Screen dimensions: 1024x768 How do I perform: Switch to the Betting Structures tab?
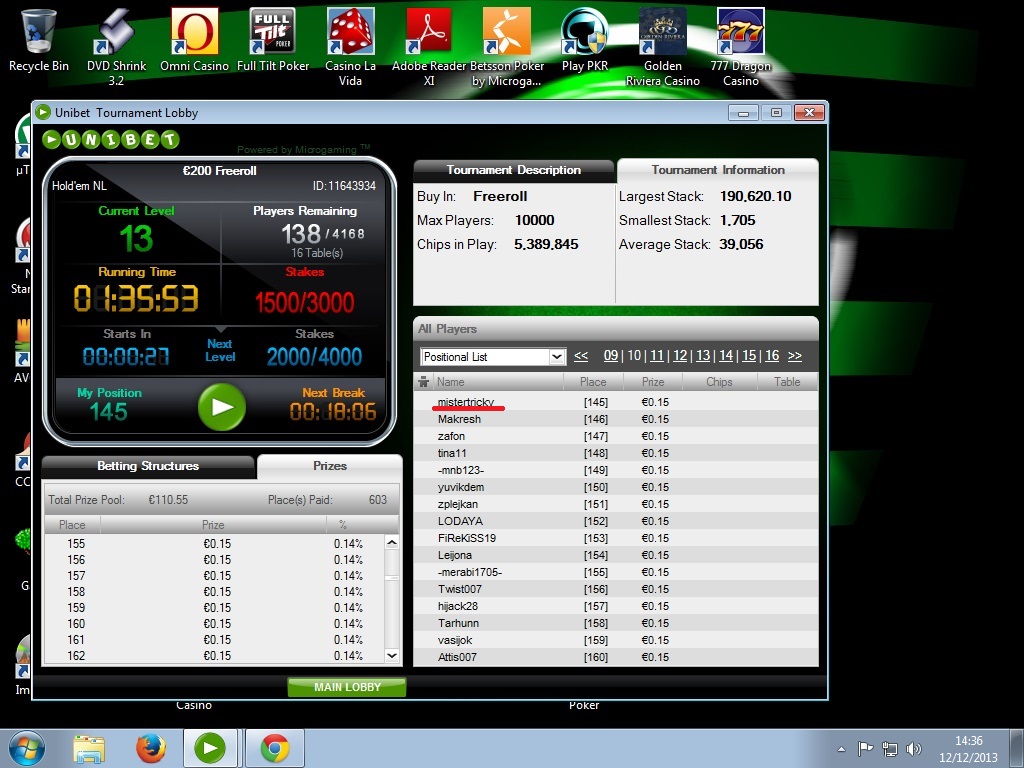tap(148, 466)
